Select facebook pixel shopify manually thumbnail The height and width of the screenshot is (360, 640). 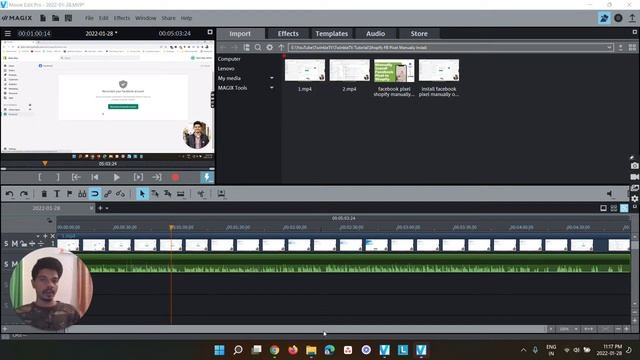[394, 70]
